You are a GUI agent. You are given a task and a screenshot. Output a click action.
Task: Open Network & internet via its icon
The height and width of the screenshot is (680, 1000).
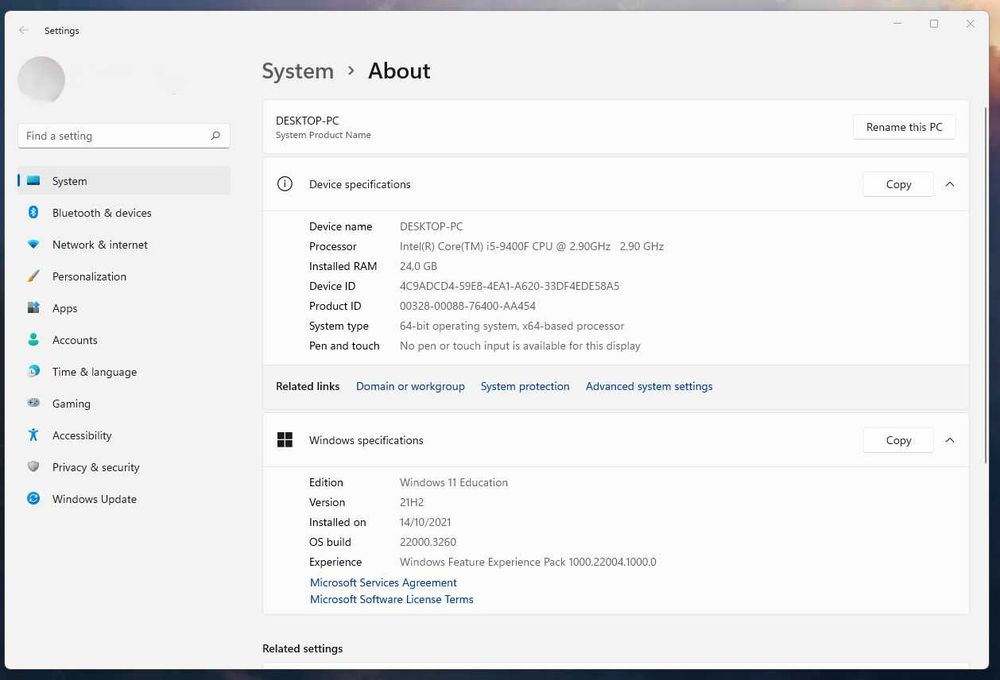click(33, 245)
